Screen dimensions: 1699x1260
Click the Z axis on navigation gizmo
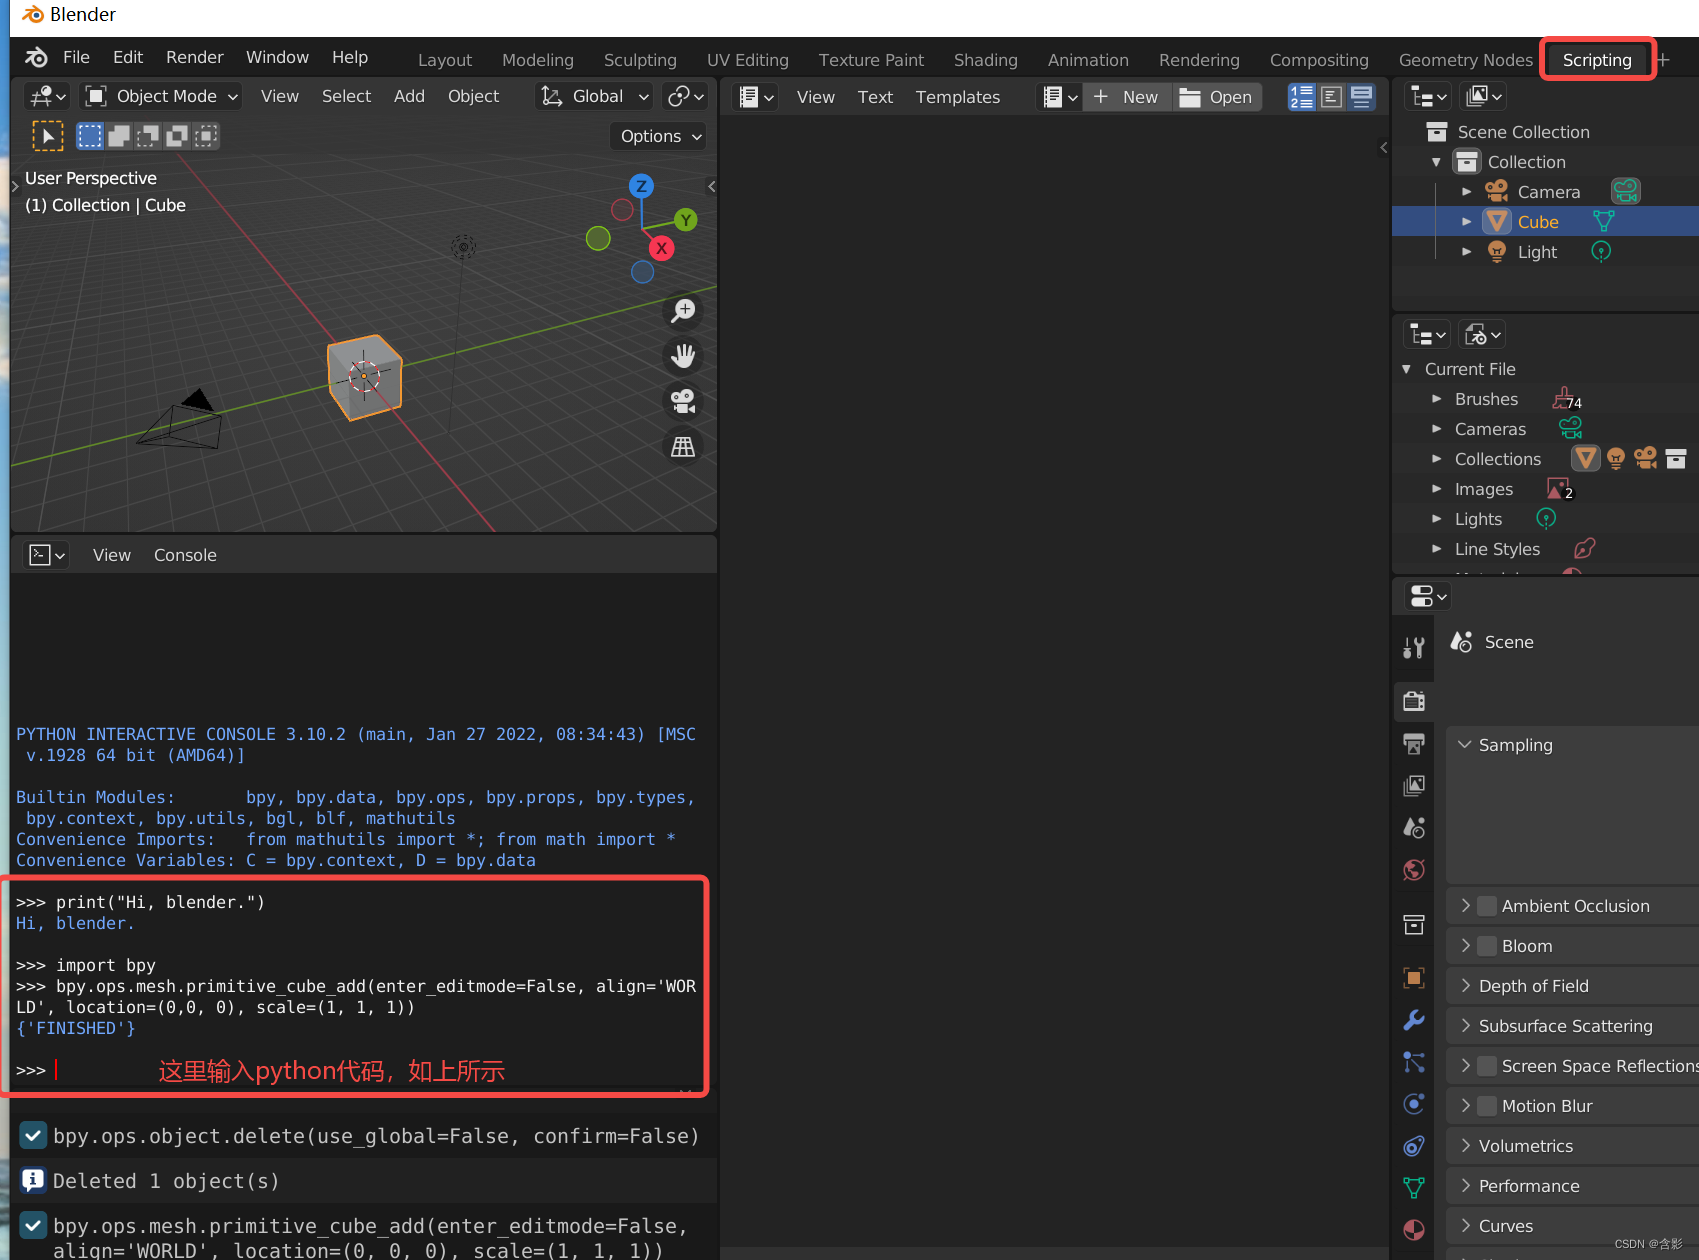pyautogui.click(x=641, y=186)
